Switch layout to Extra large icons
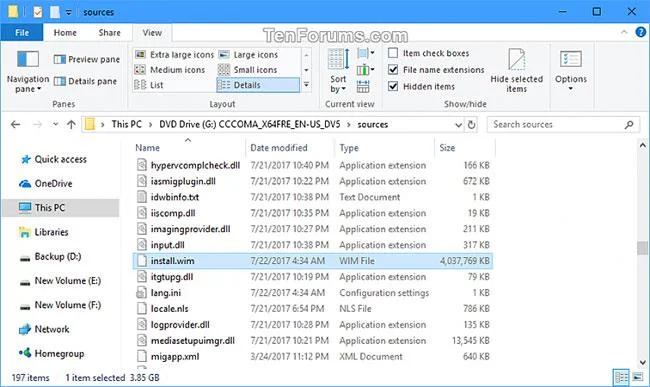 click(175, 55)
